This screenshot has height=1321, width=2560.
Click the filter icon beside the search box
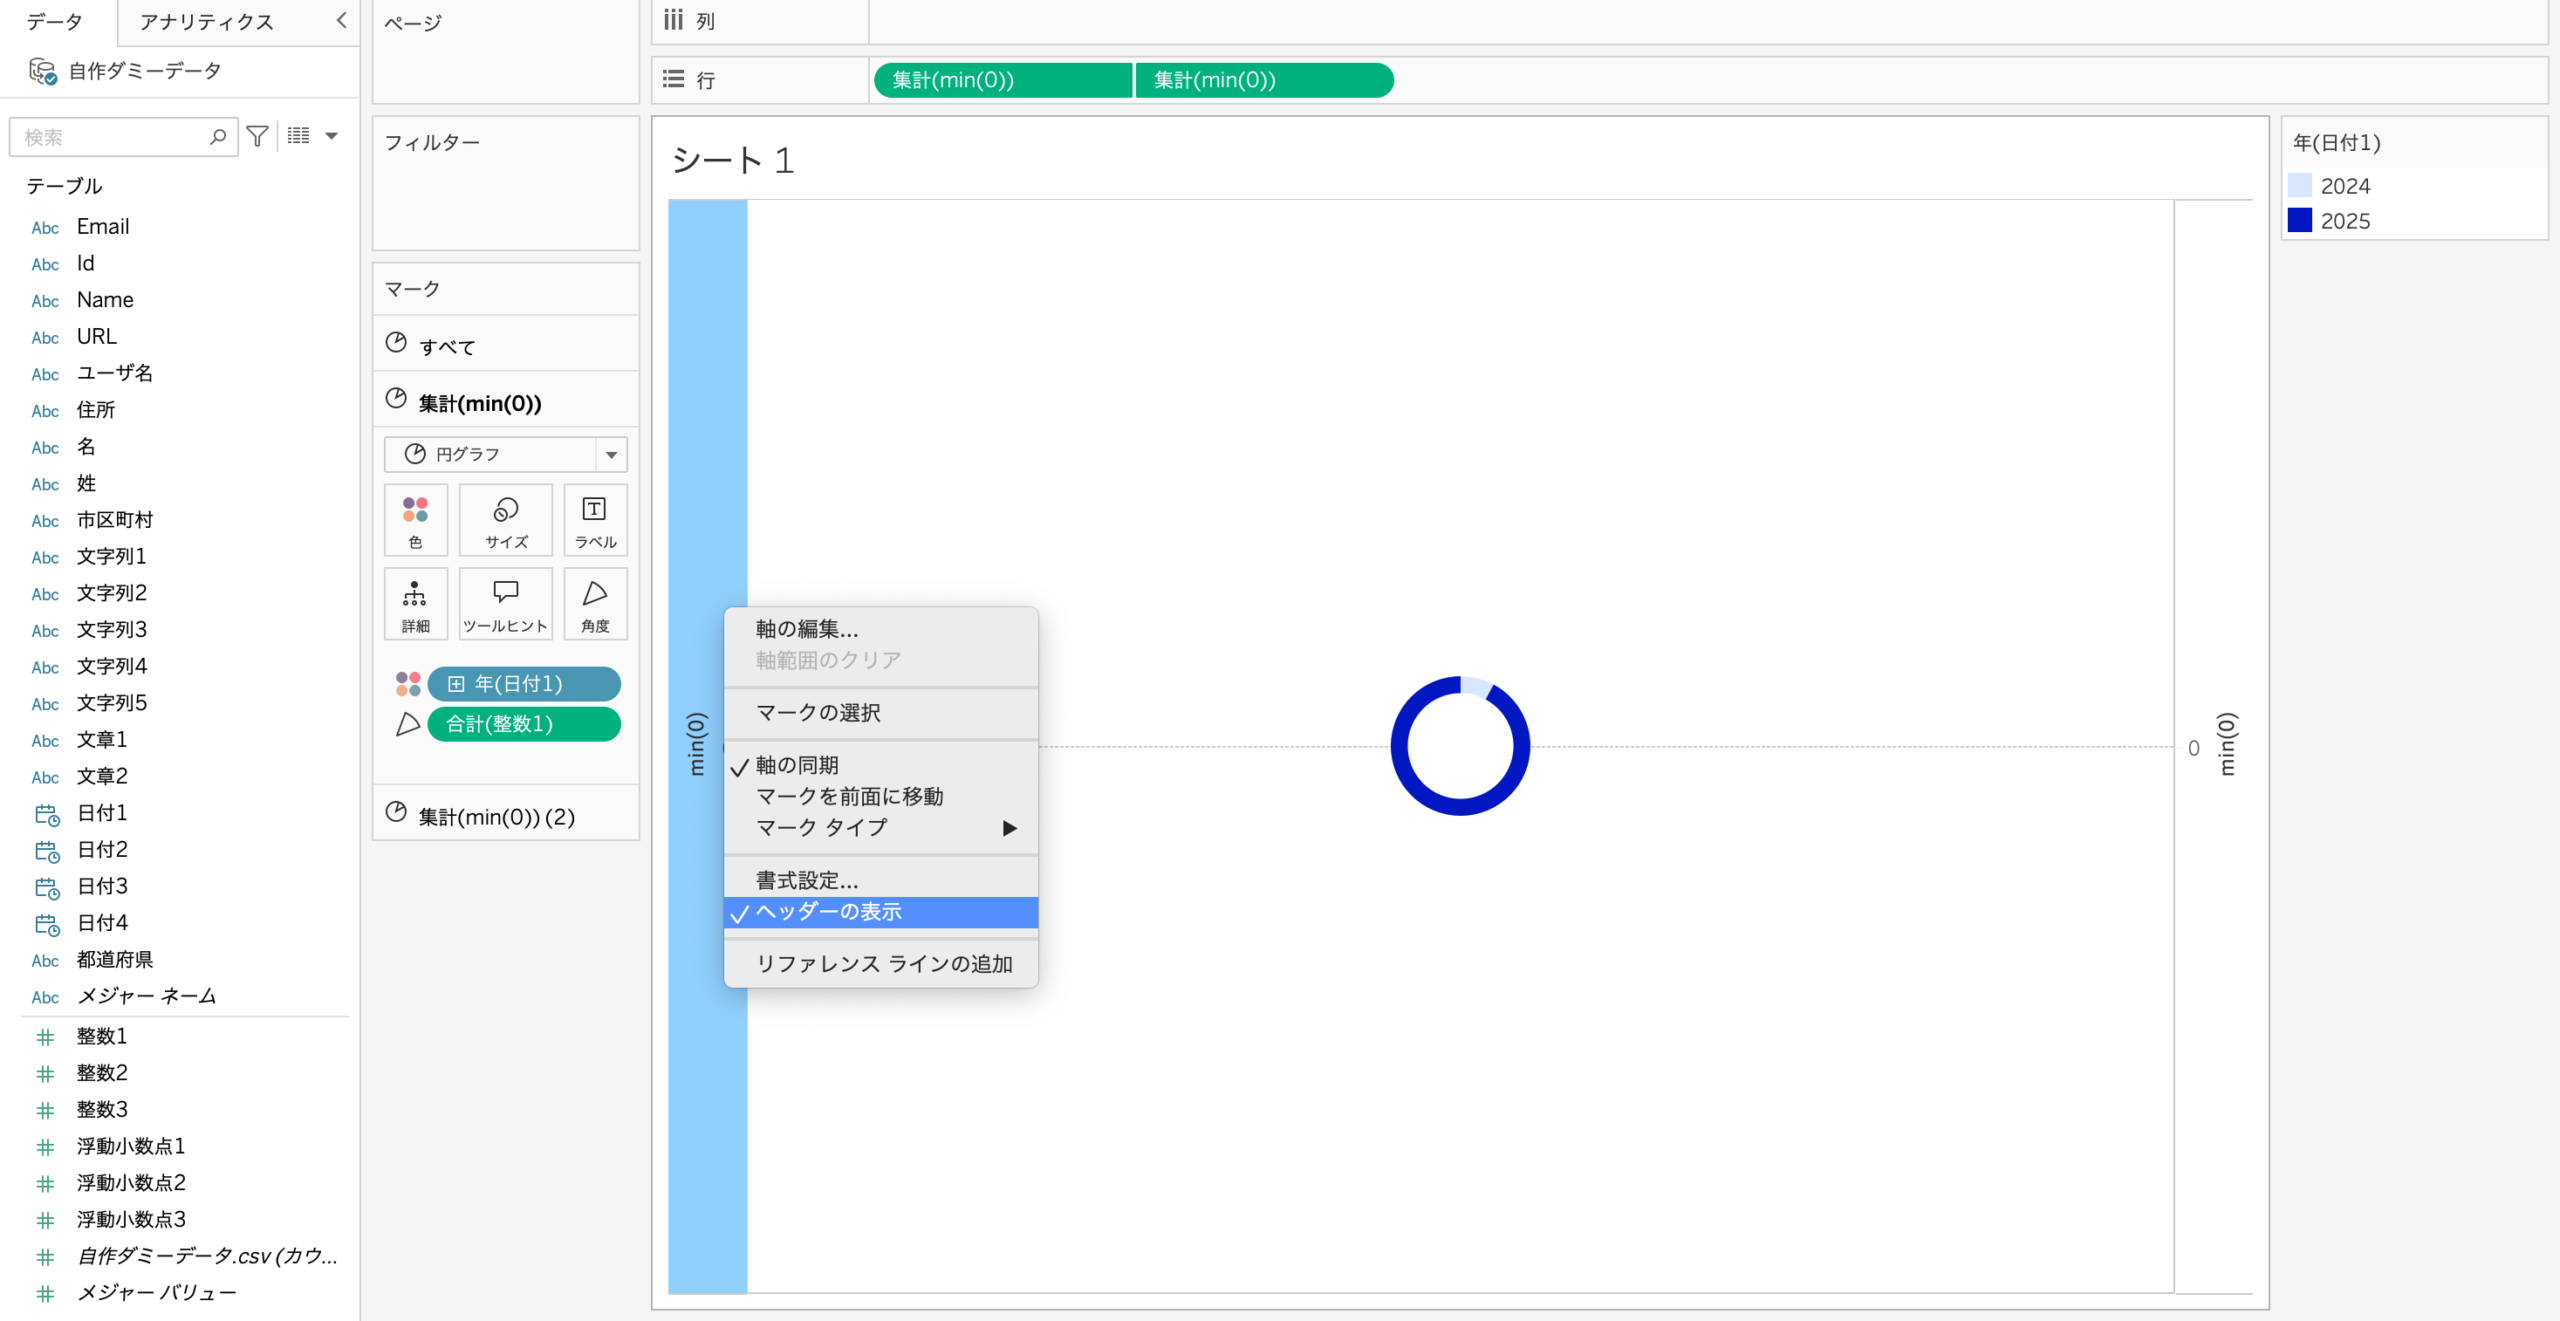coord(257,136)
